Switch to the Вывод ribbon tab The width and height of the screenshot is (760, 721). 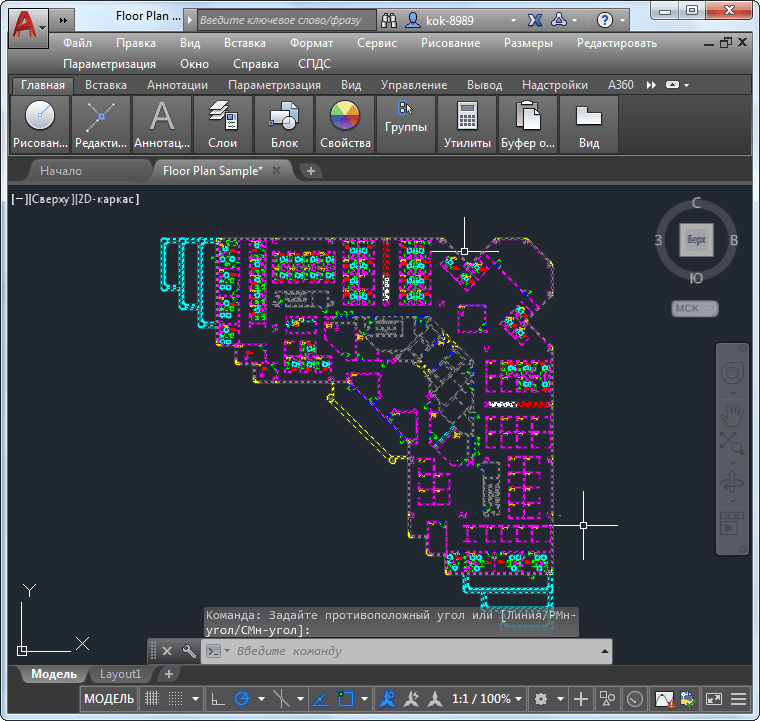[485, 85]
